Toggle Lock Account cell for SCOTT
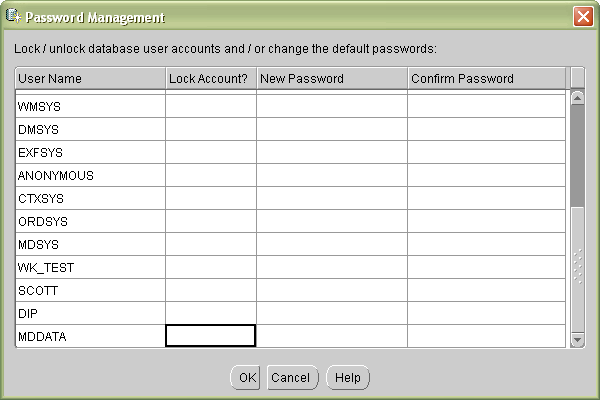 tap(210, 290)
